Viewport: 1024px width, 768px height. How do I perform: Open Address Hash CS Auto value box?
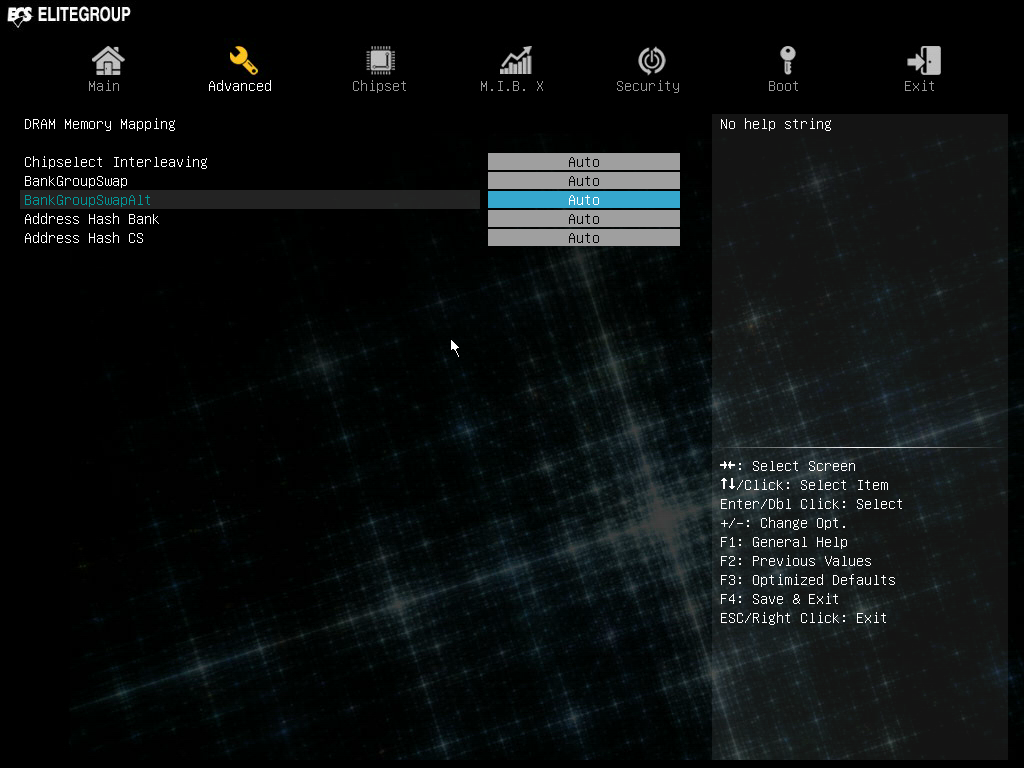click(x=584, y=238)
